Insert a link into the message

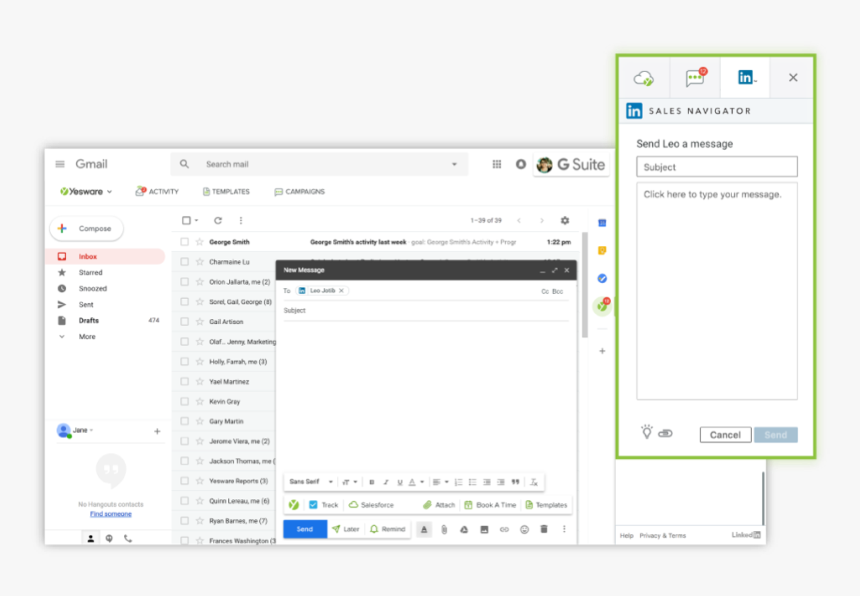(x=504, y=529)
